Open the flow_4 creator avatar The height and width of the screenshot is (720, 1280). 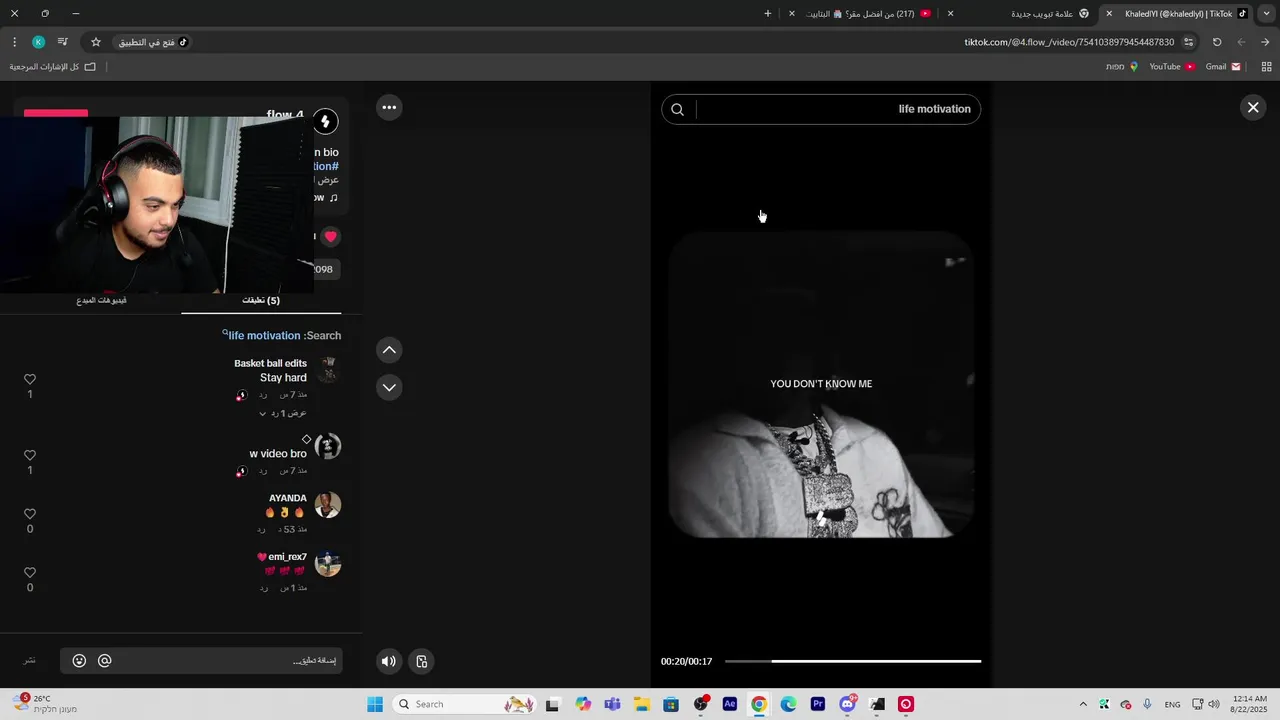click(x=326, y=122)
